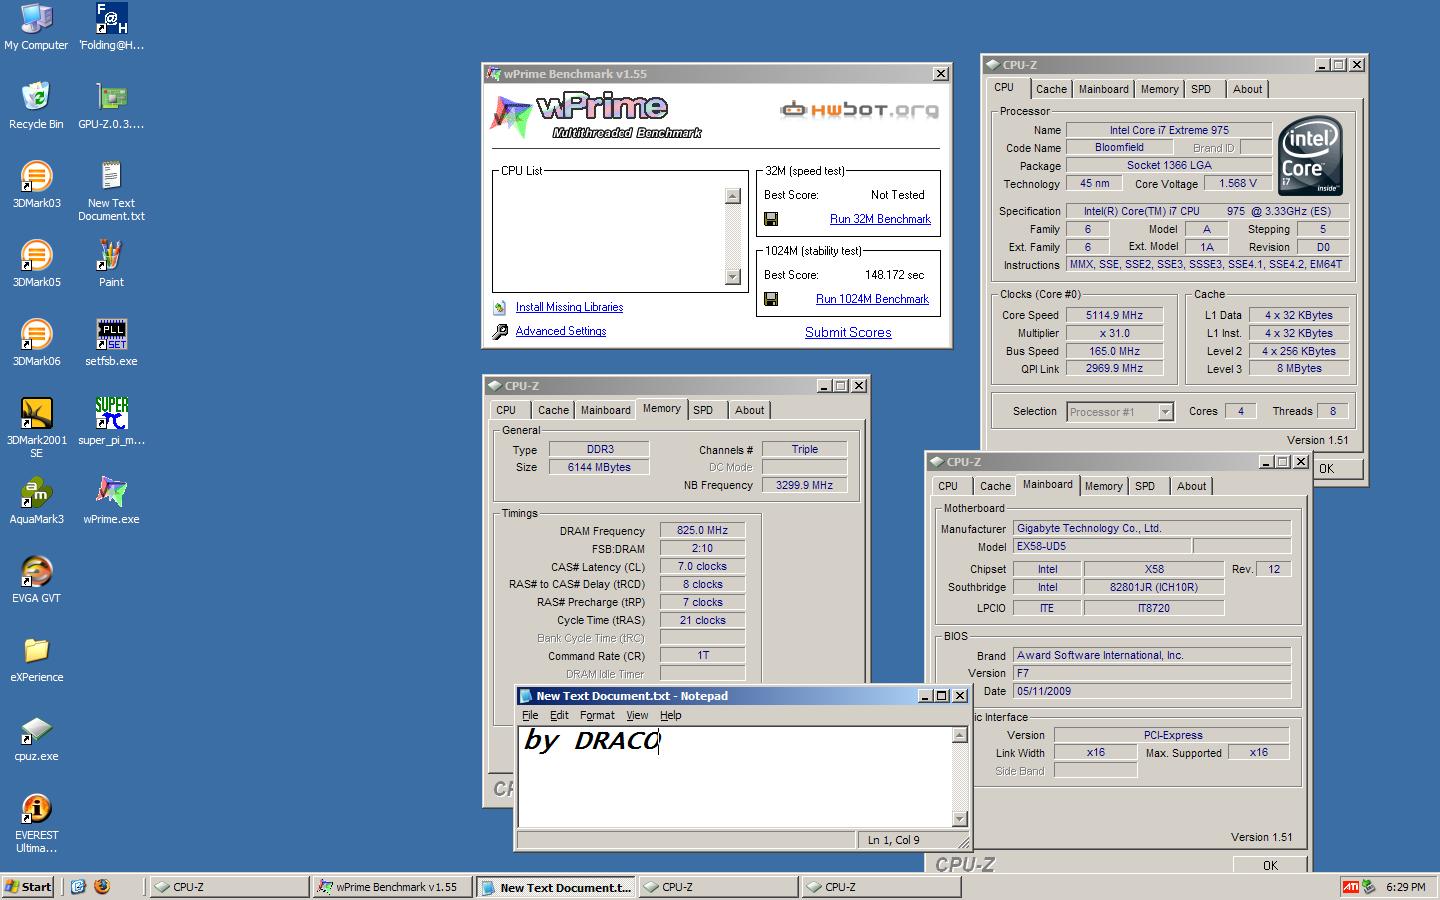
Task: Launch 3DMark2001 SE shortcut
Action: click(36, 428)
